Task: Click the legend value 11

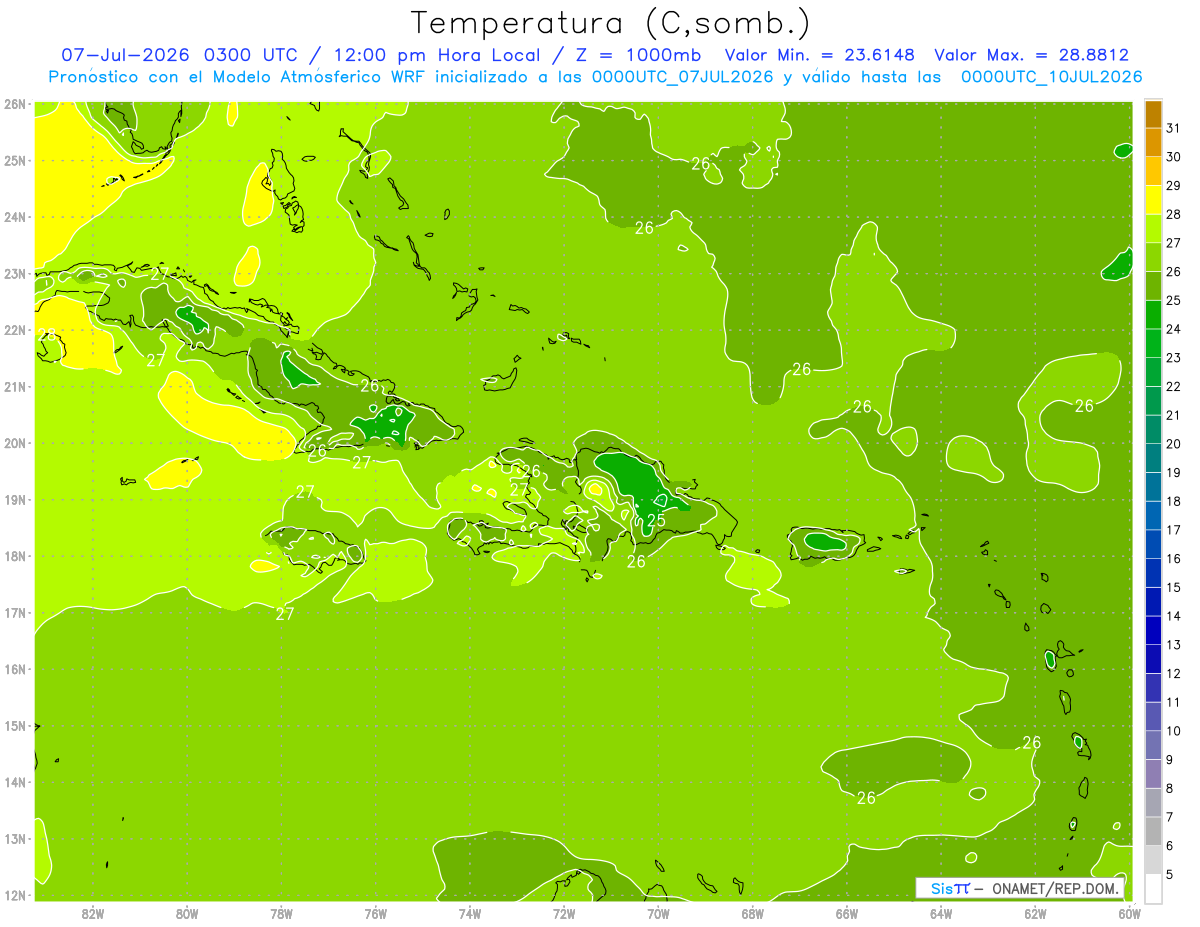Action: [x=1174, y=702]
